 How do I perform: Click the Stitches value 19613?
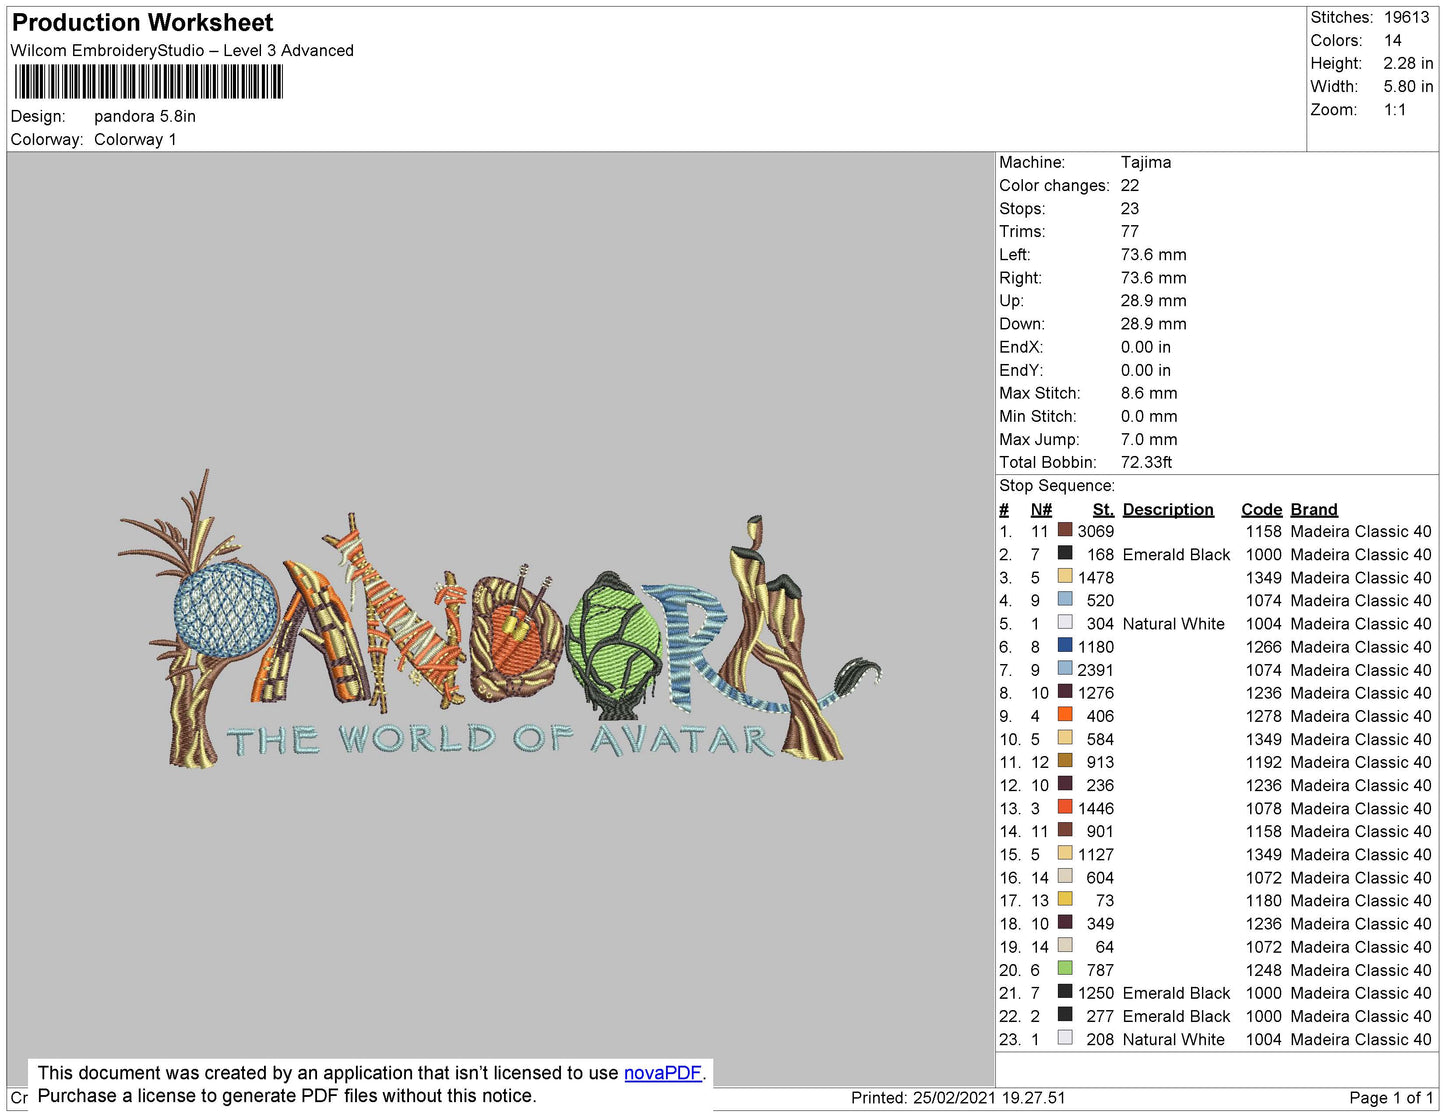click(1407, 17)
